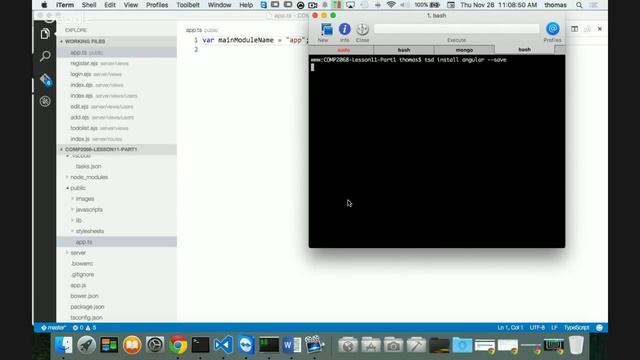Select tasks.json in the file tree
The height and width of the screenshot is (360, 640).
coord(89,167)
